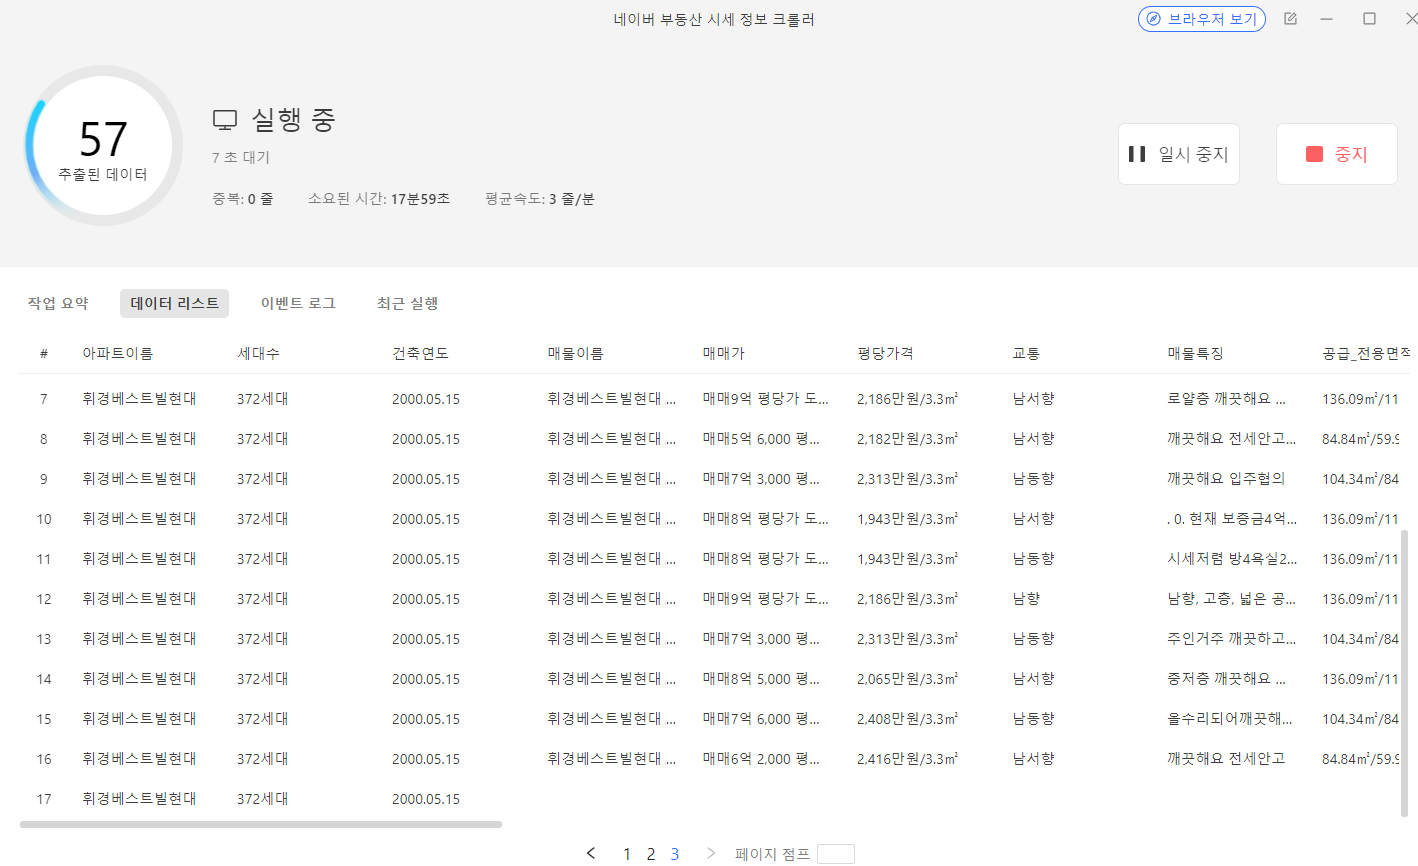Go to next page arrow

(x=711, y=853)
